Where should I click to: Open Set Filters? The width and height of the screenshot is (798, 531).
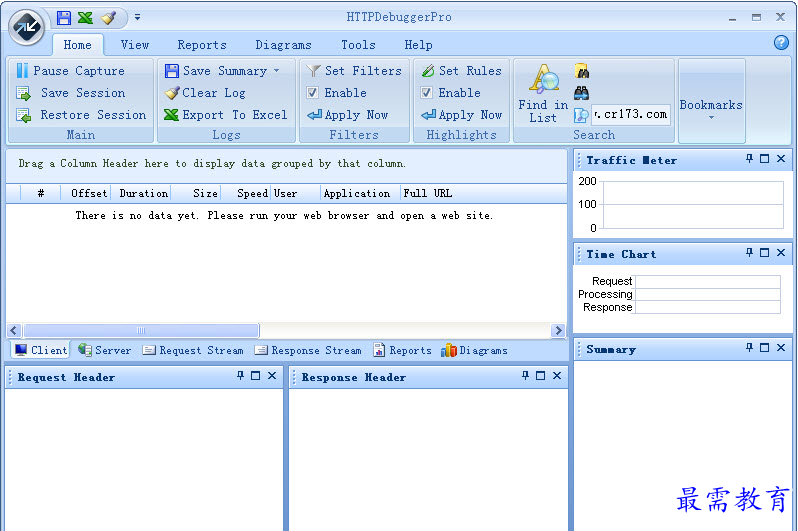[355, 71]
